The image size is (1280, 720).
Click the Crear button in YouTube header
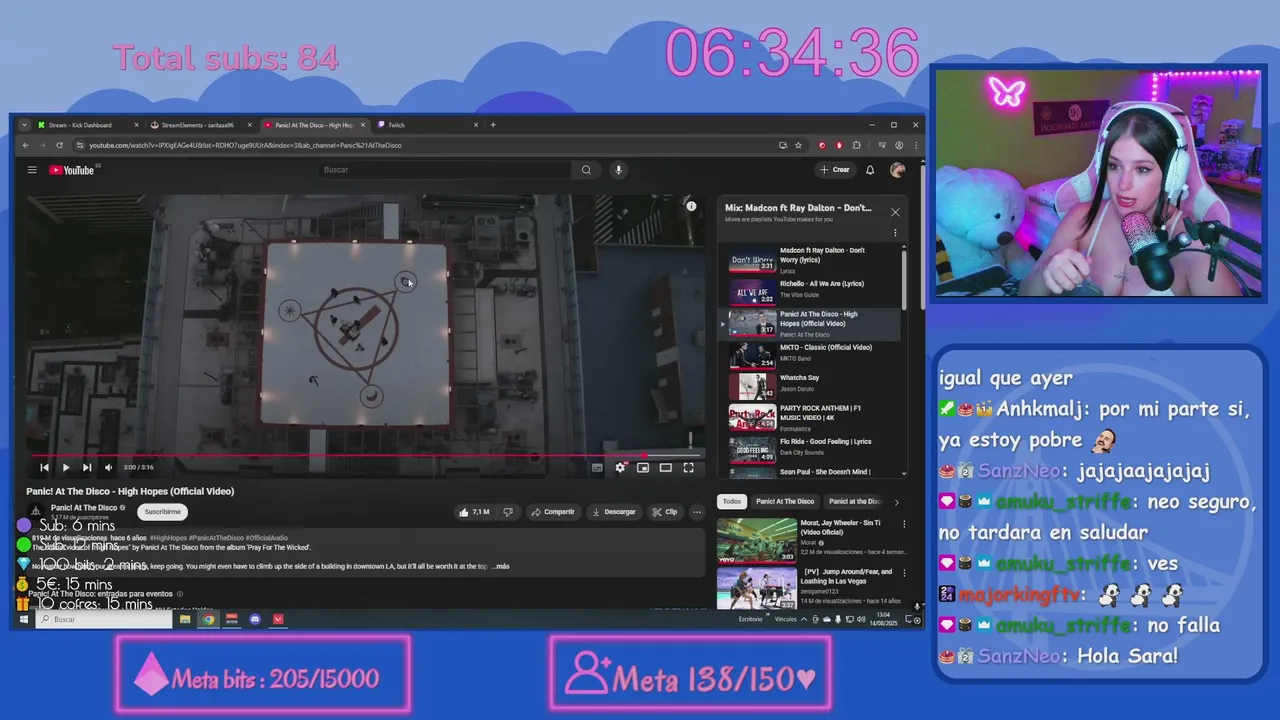click(x=835, y=170)
